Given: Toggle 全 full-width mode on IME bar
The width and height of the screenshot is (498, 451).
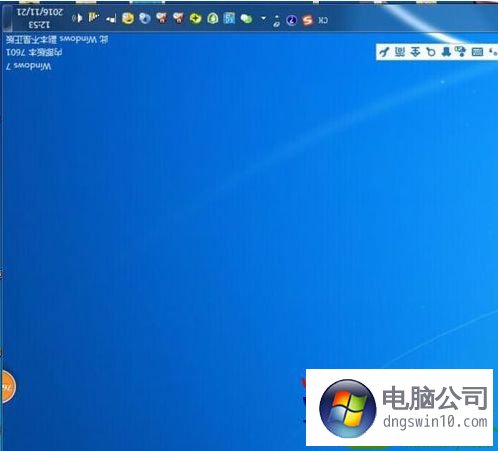Looking at the screenshot, I should (415, 52).
